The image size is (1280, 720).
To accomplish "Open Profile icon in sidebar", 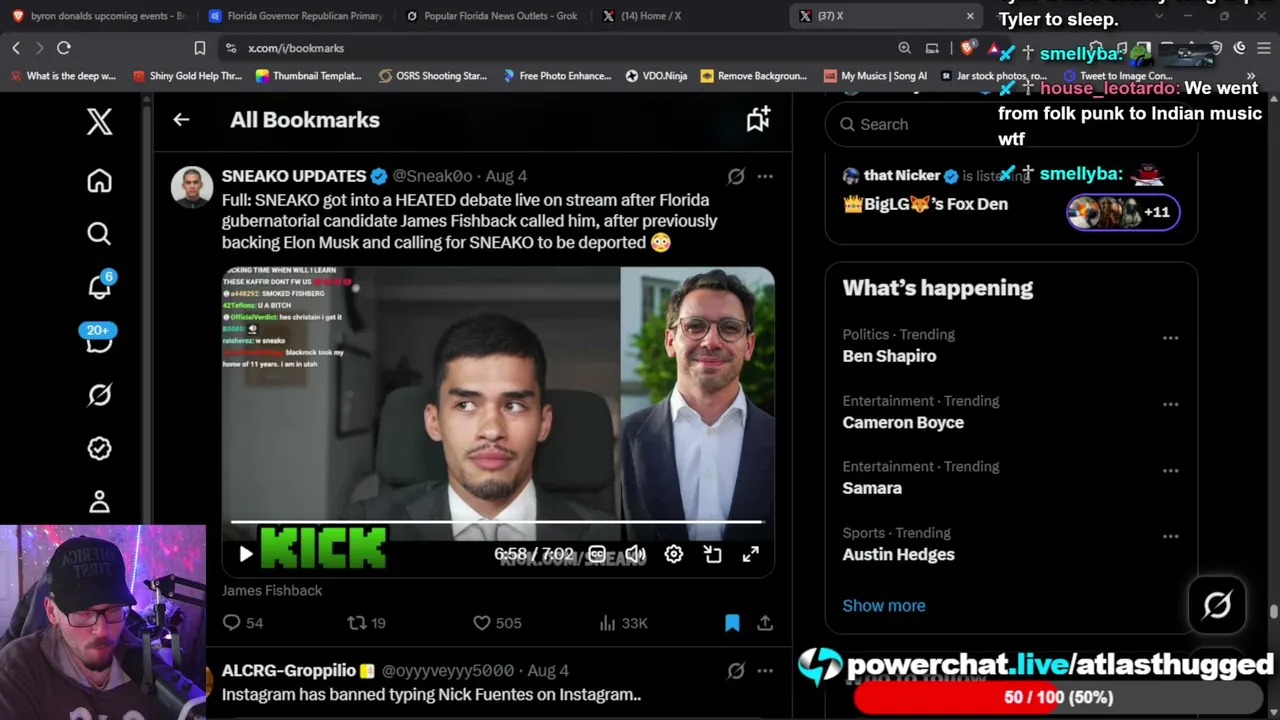I will point(99,501).
